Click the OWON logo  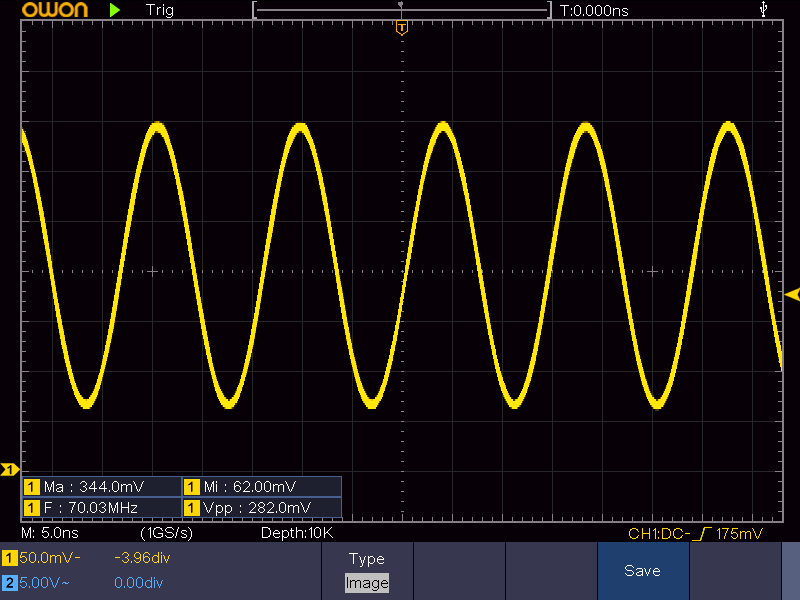pyautogui.click(x=55, y=10)
